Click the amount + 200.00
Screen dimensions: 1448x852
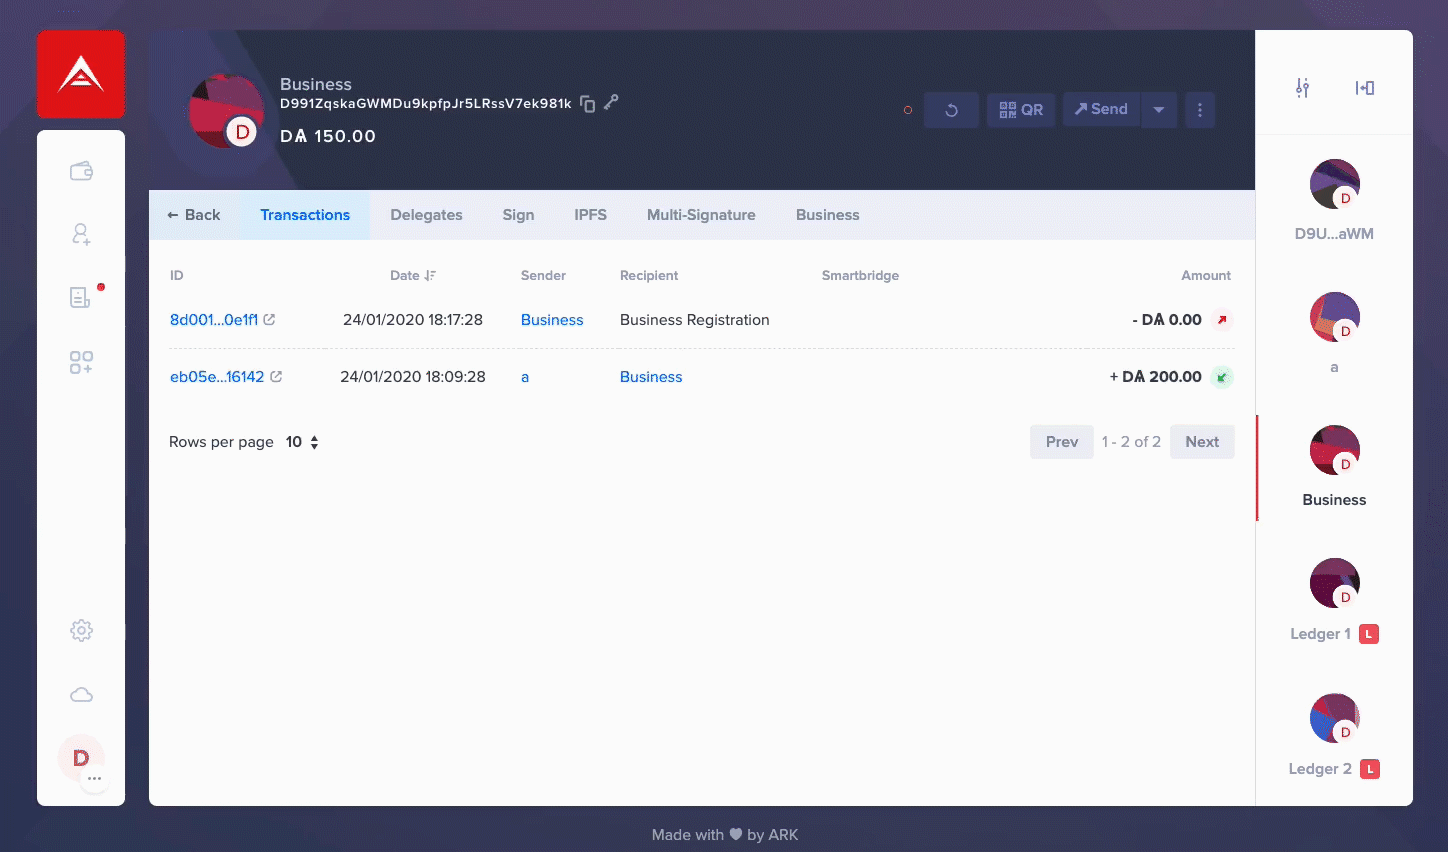point(1156,377)
